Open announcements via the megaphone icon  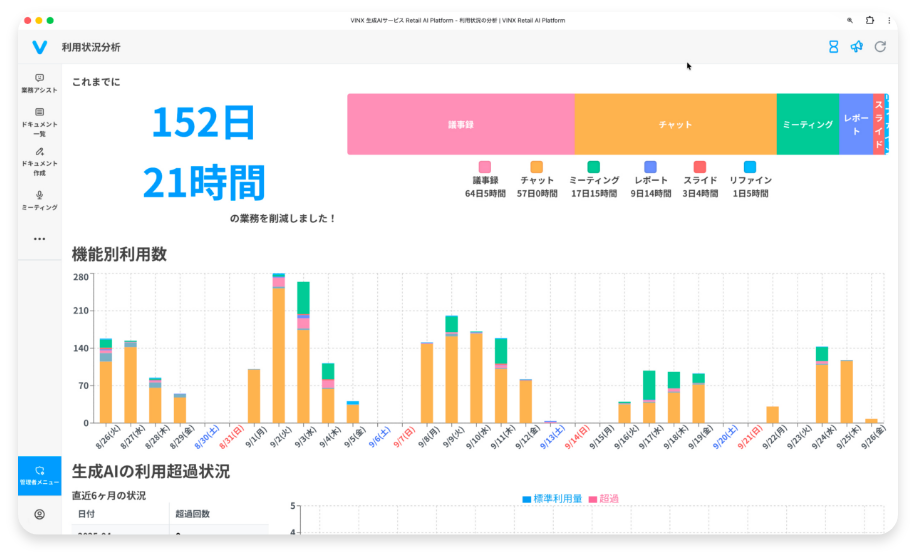pyautogui.click(x=856, y=47)
